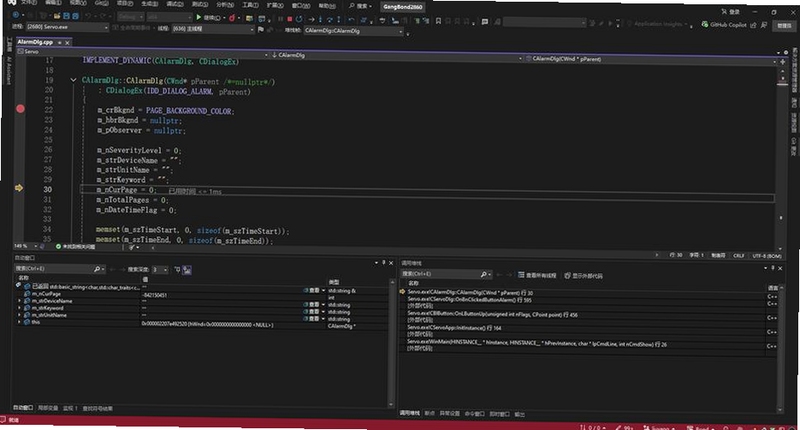
Task: Expand the m_strDeviceName variable row
Action: coord(19,301)
